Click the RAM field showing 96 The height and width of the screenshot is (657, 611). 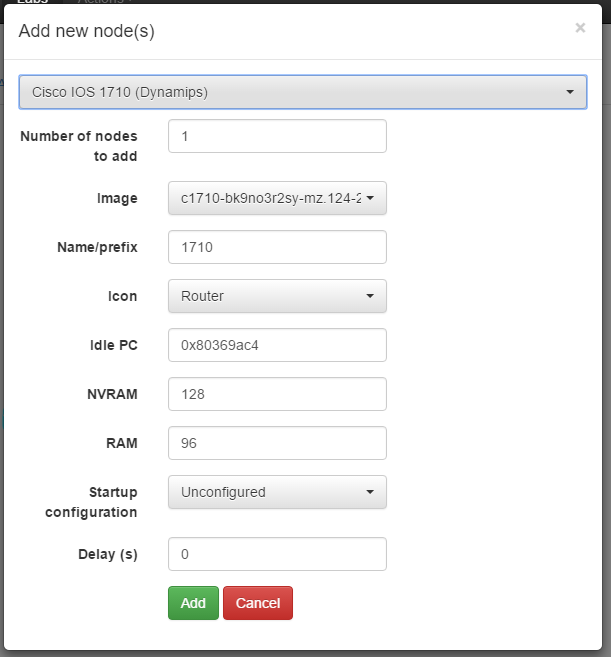(277, 443)
